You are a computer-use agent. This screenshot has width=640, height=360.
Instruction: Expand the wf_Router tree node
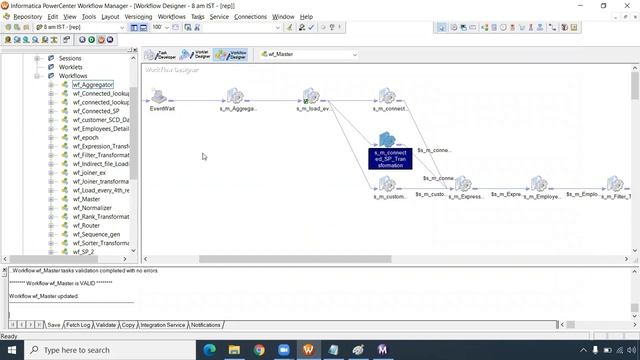pos(51,225)
